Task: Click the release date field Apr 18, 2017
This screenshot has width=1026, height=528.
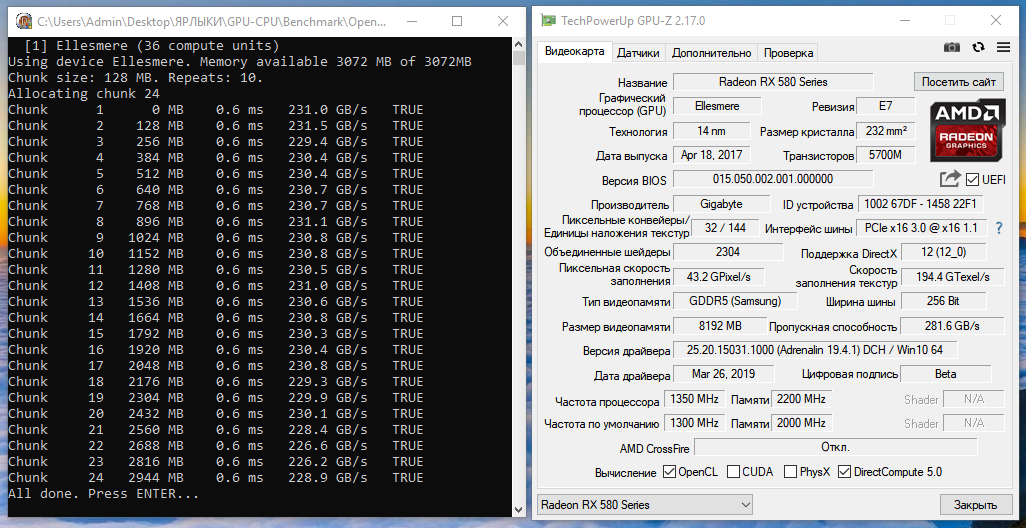Action: point(711,155)
